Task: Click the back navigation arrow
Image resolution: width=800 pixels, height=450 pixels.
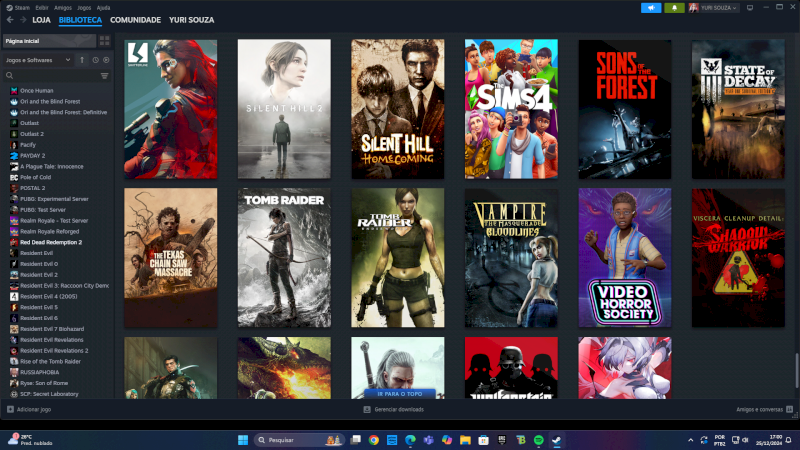Action: point(10,19)
